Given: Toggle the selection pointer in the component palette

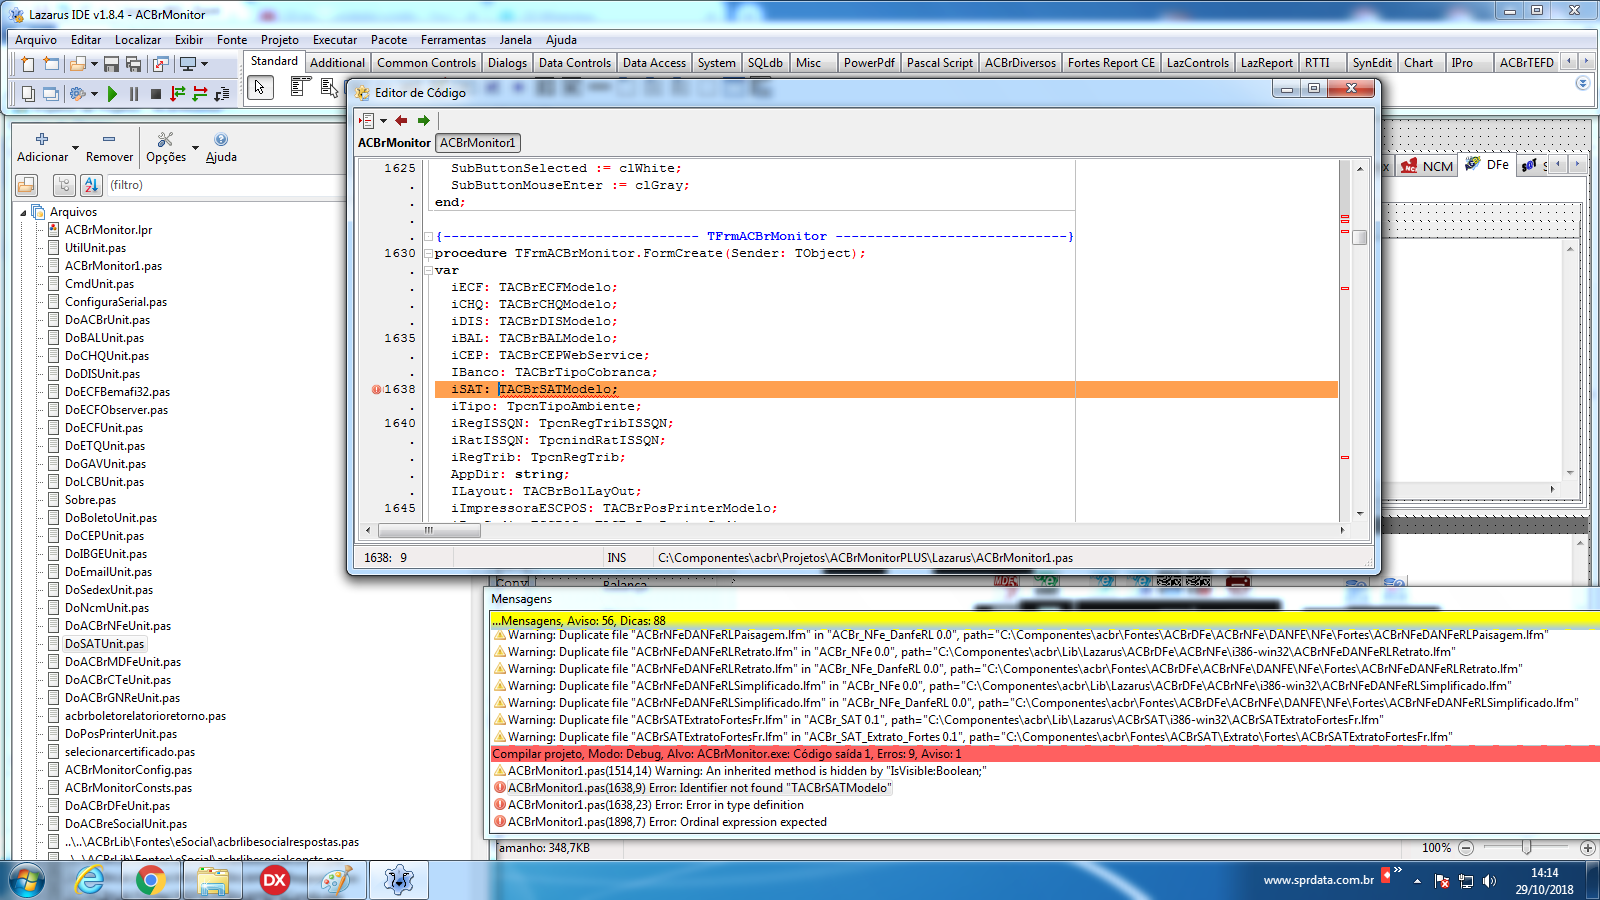Looking at the screenshot, I should point(260,87).
